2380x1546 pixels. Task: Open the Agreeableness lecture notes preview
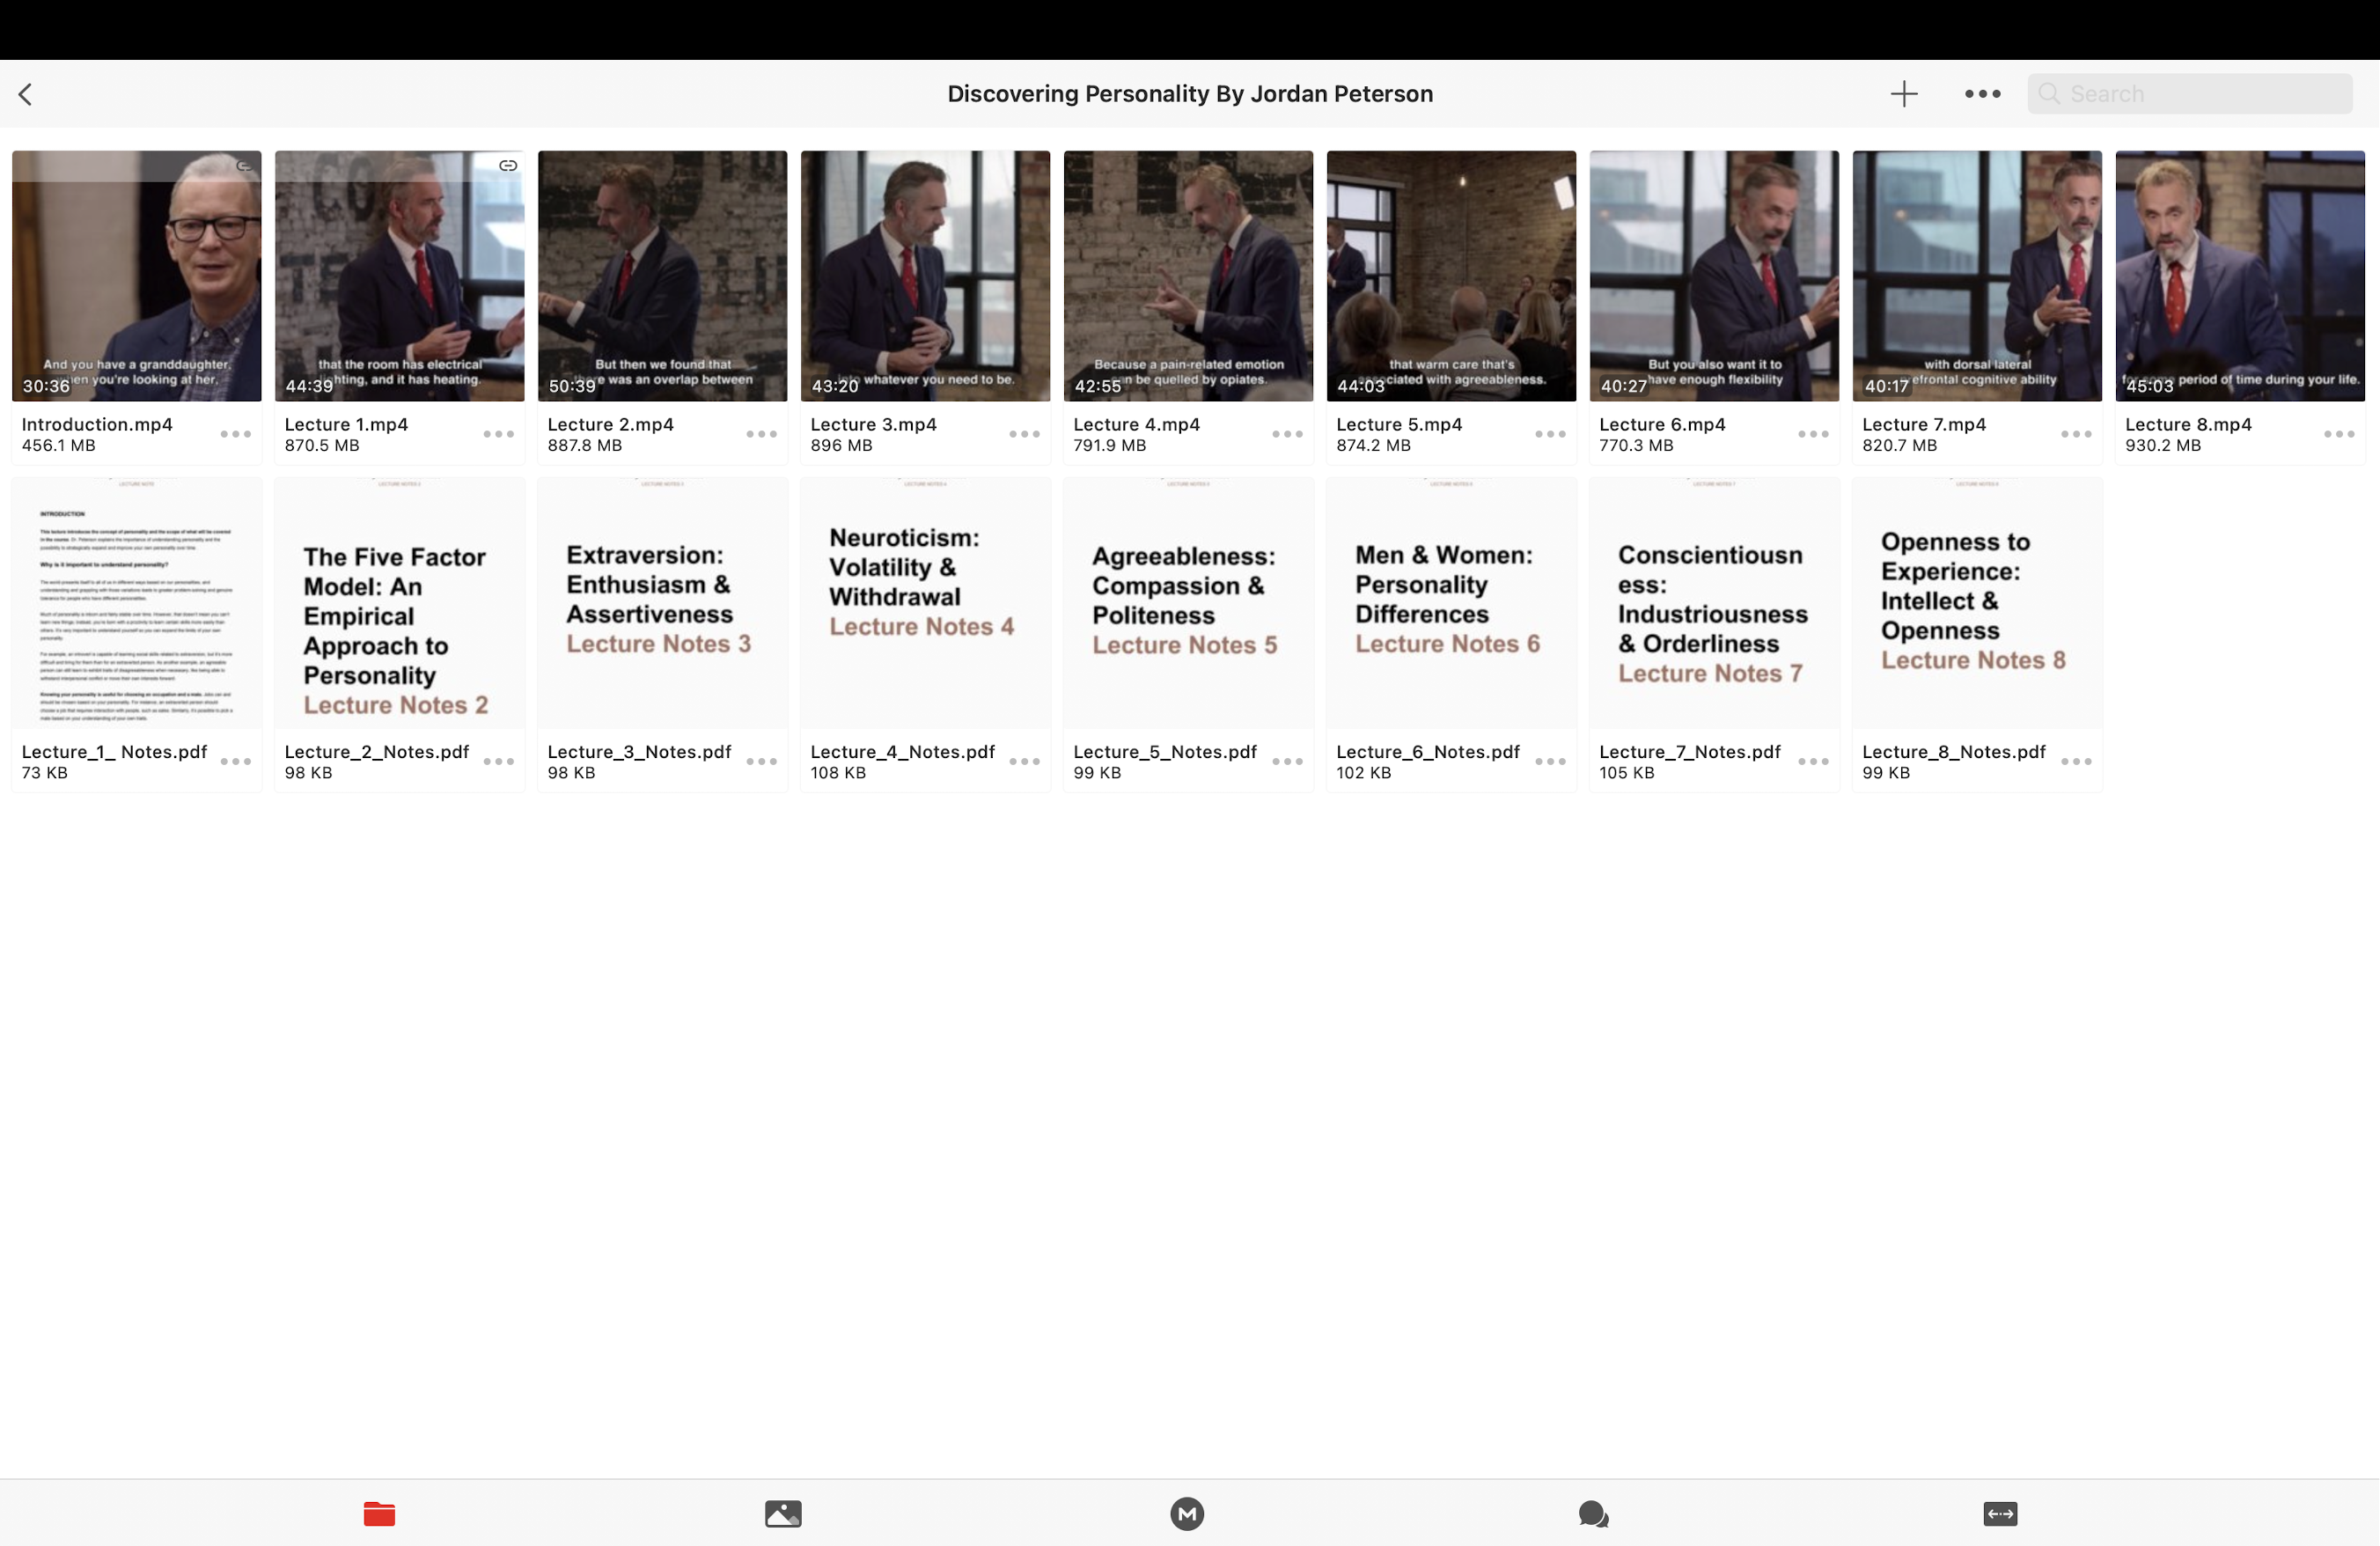pyautogui.click(x=1189, y=603)
